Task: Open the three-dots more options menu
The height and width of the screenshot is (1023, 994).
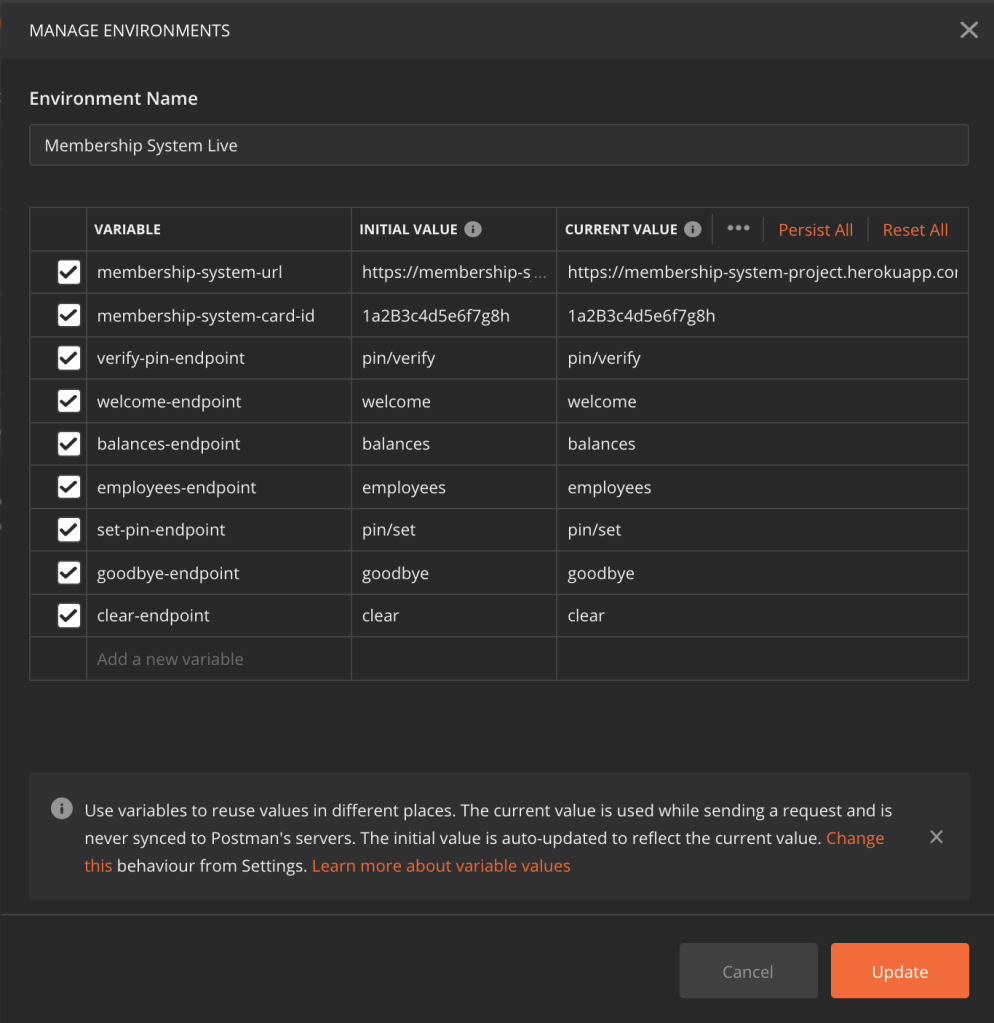Action: pyautogui.click(x=738, y=228)
